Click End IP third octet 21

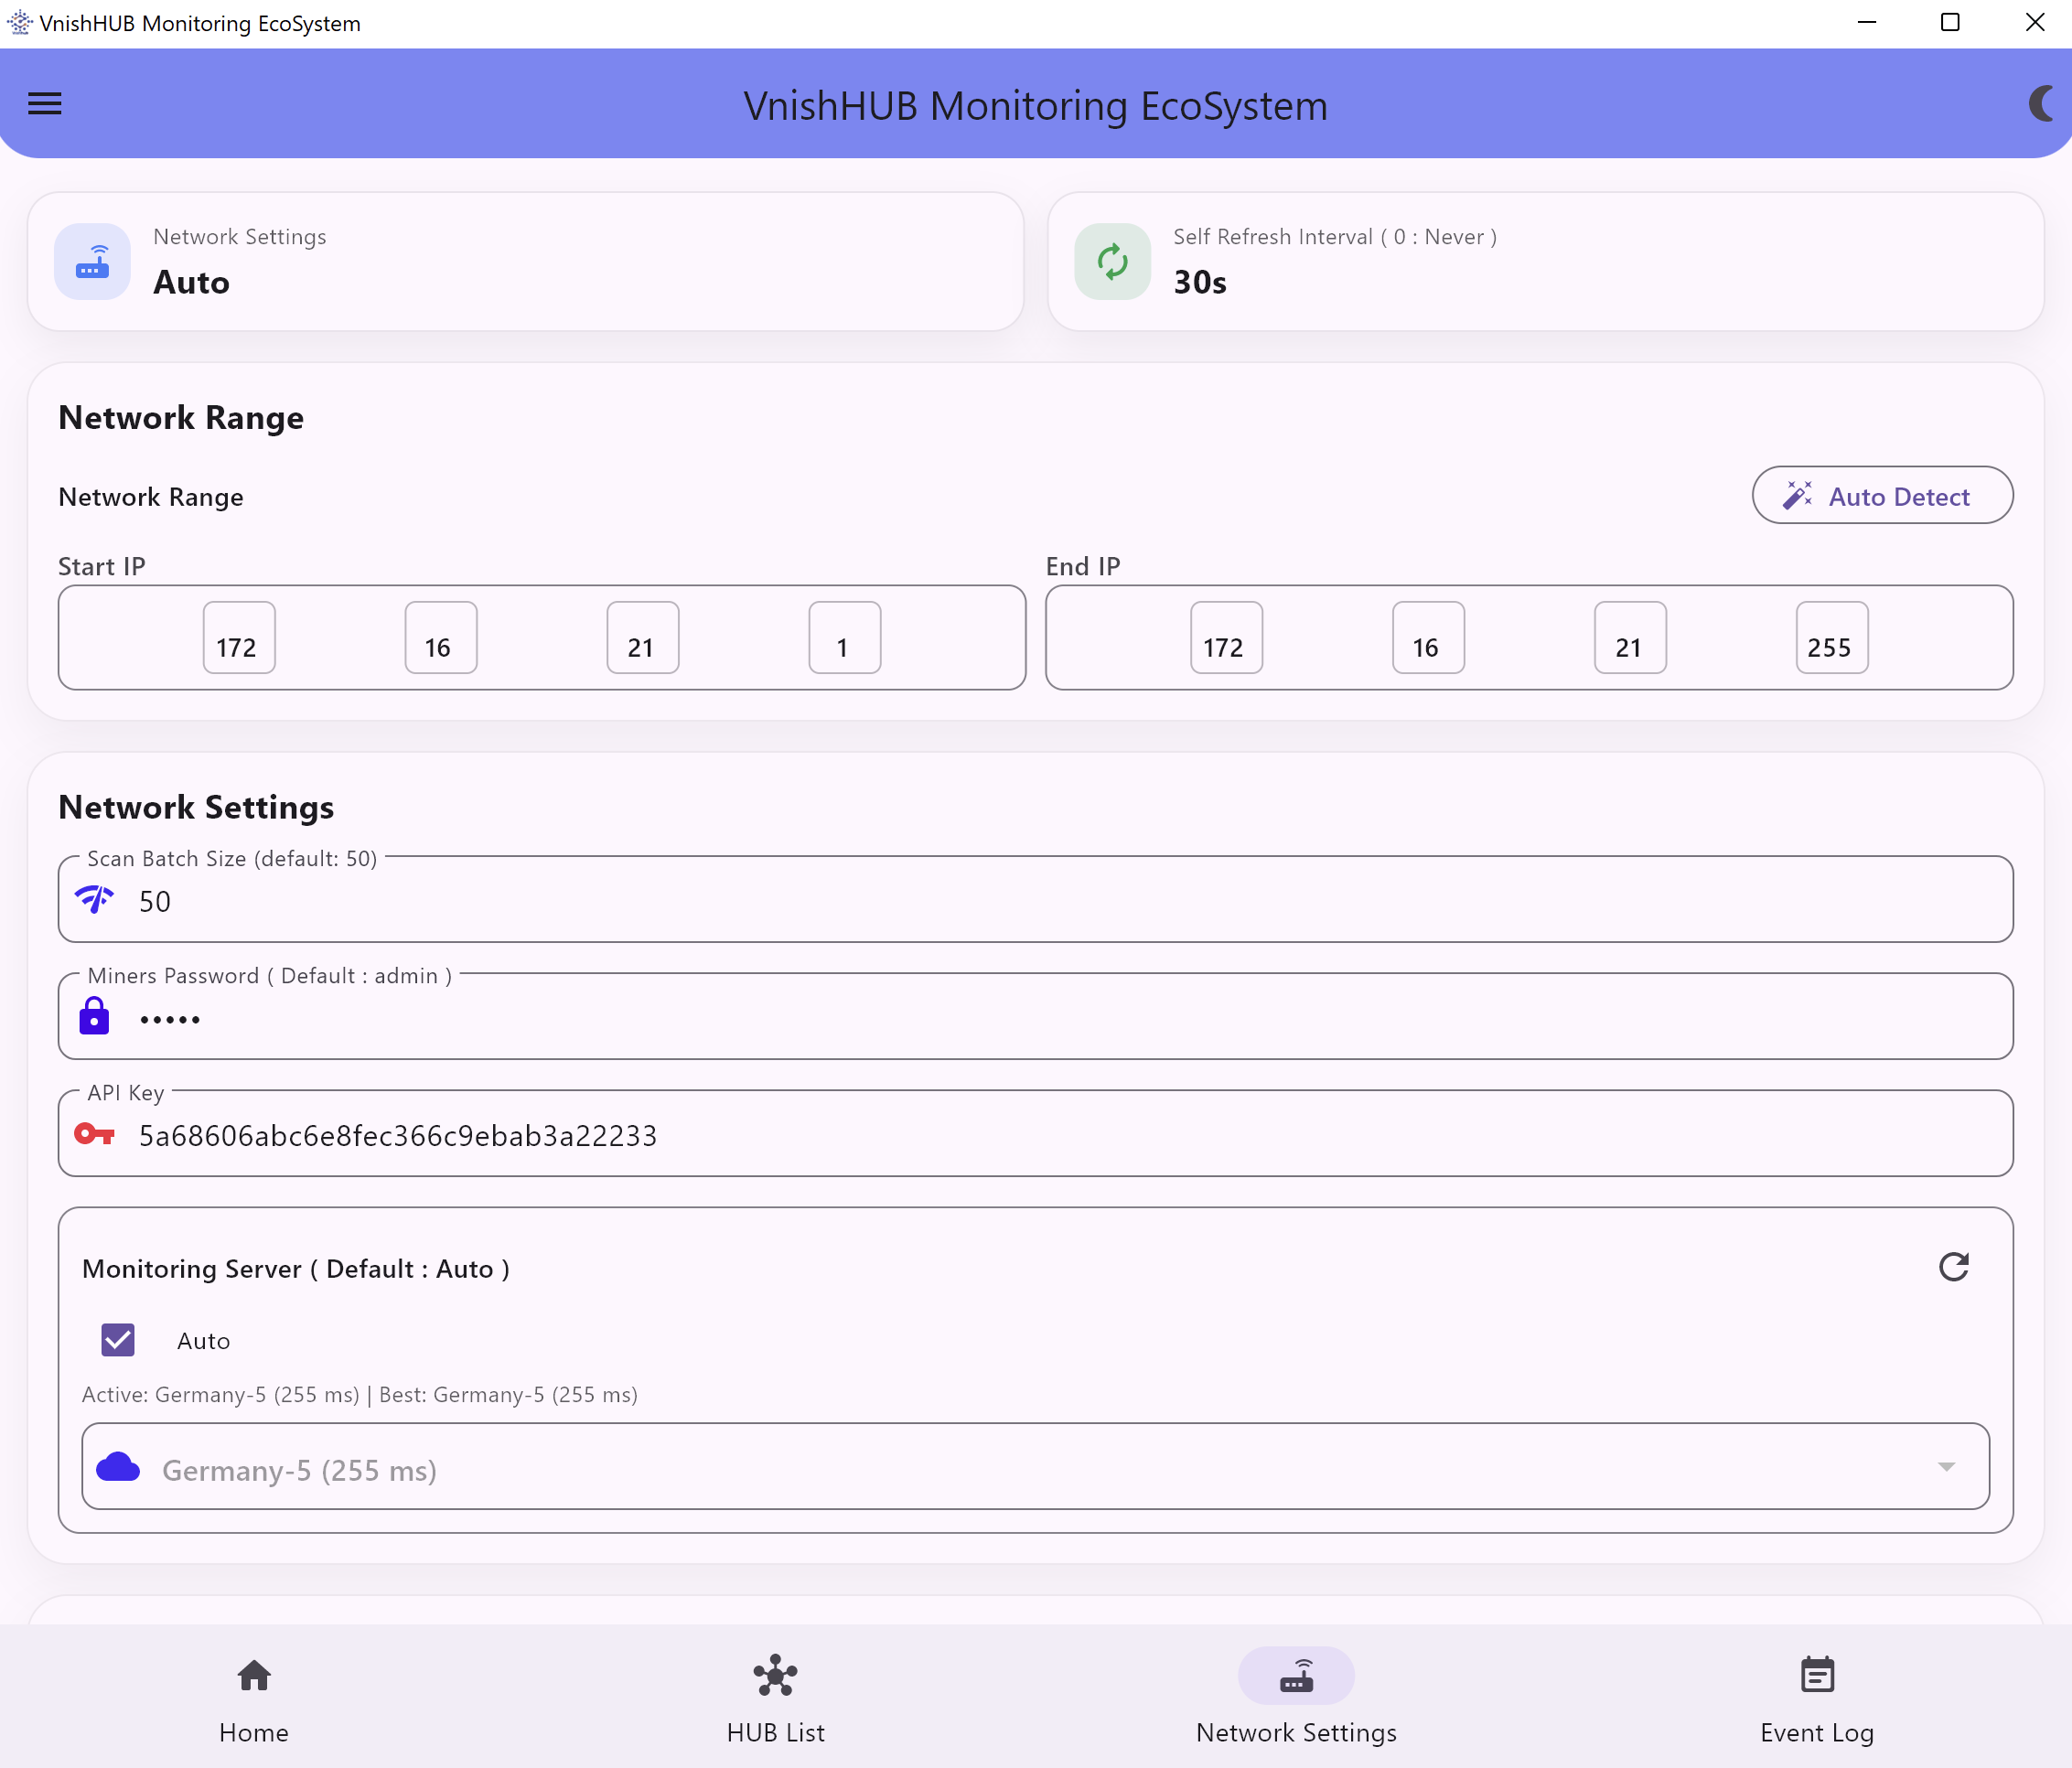coord(1630,638)
